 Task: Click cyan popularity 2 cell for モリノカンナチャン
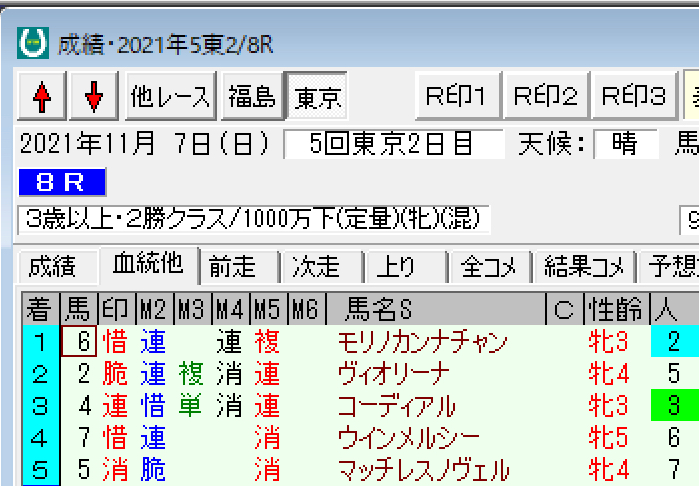coord(675,342)
